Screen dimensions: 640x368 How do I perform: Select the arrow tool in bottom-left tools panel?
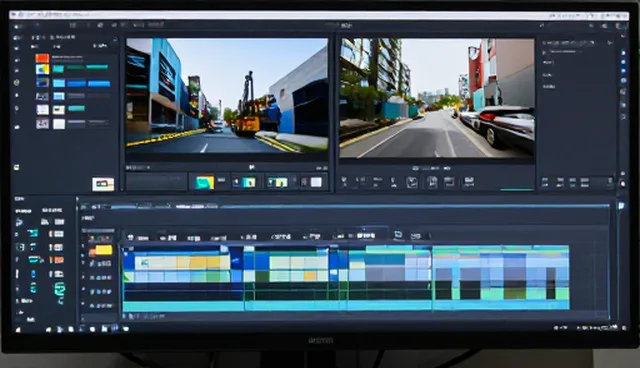click(19, 222)
